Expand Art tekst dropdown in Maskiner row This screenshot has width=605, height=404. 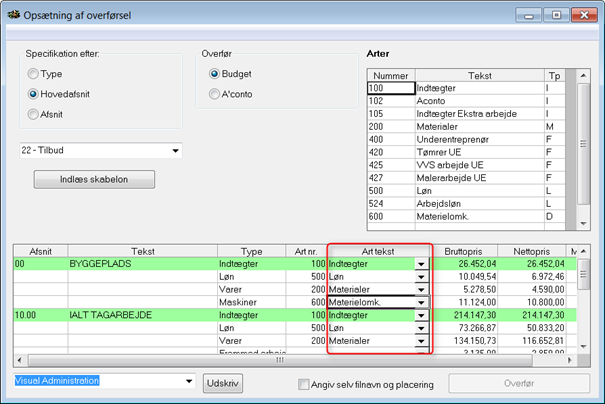421,302
